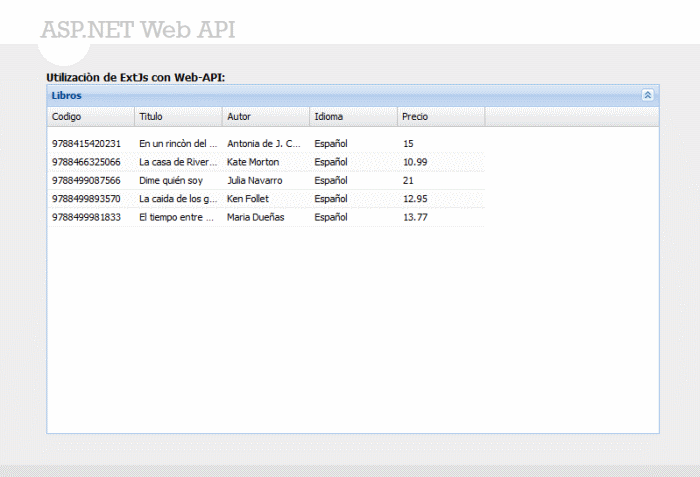
Task: Select the cell with code 9788466325066
Action: 86,162
